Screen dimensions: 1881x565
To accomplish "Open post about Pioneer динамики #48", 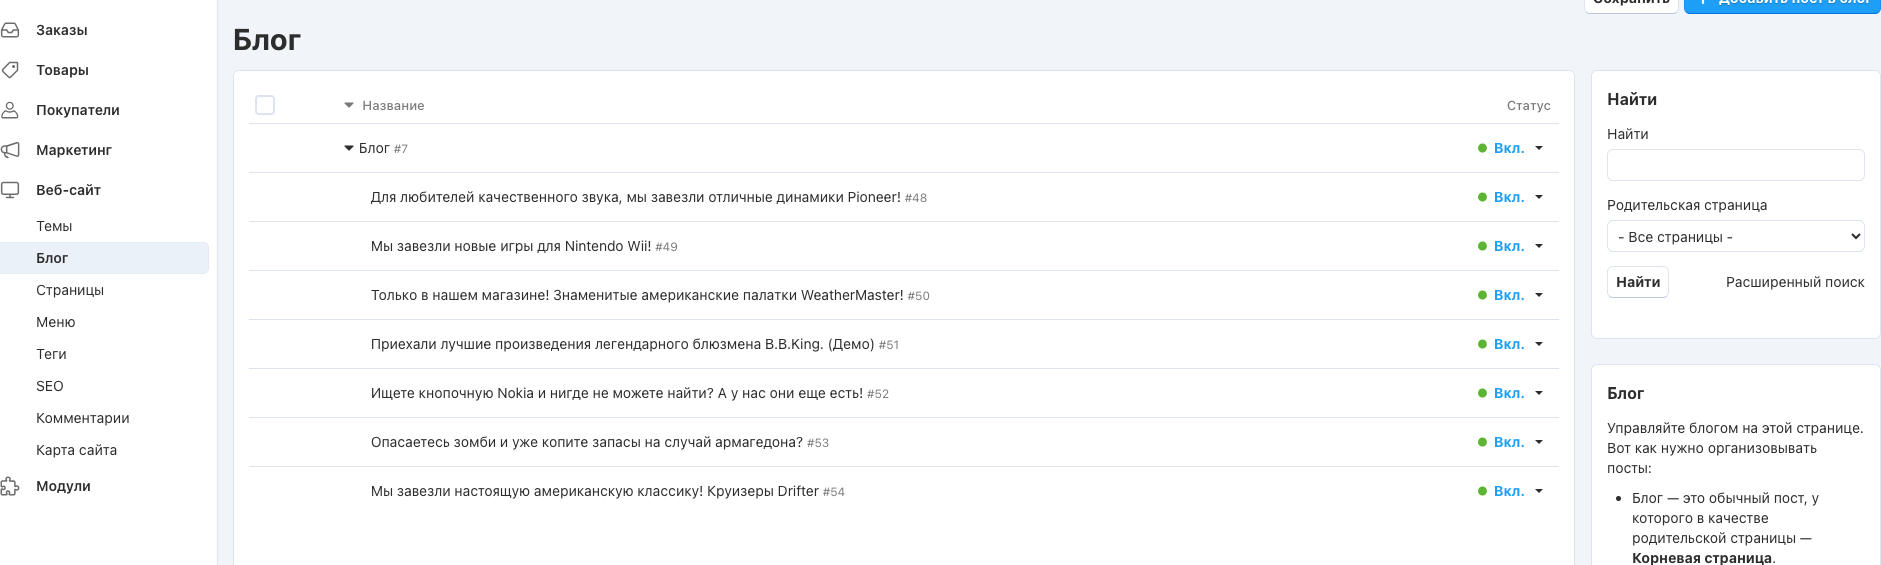I will (x=635, y=197).
